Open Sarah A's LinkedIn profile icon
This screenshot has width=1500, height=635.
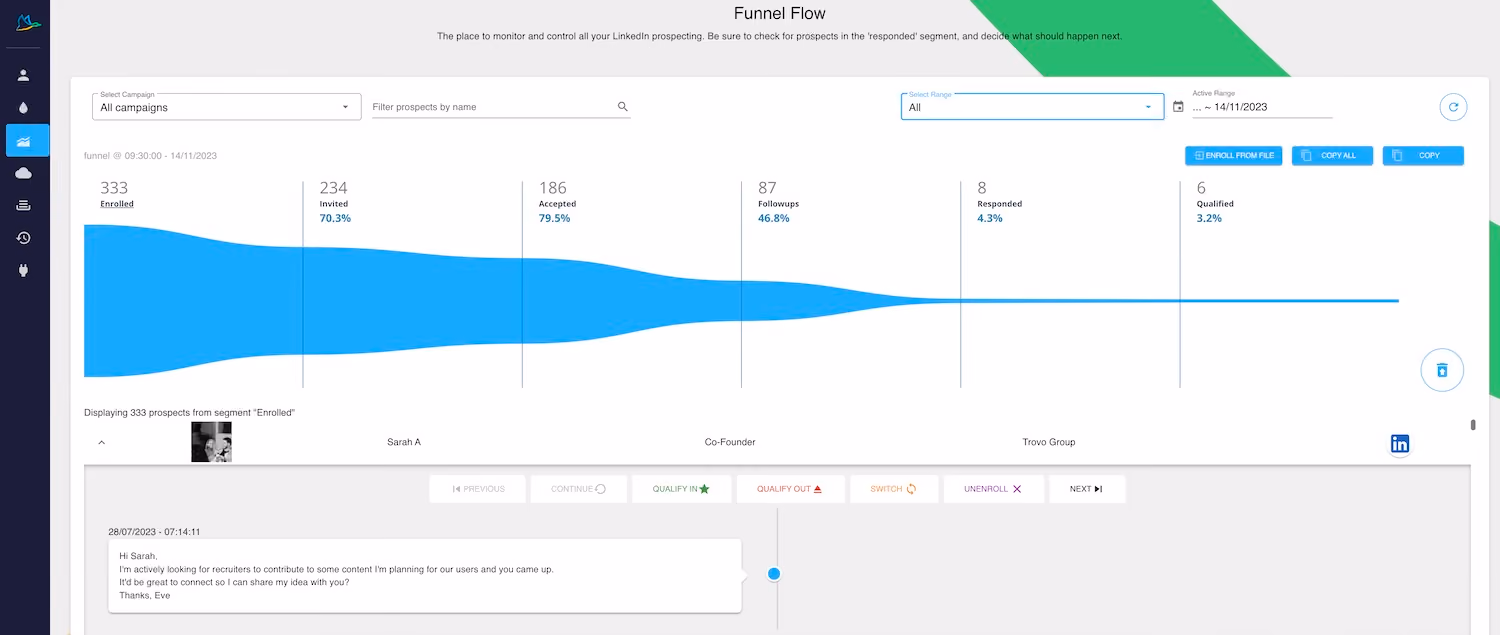tap(1400, 444)
